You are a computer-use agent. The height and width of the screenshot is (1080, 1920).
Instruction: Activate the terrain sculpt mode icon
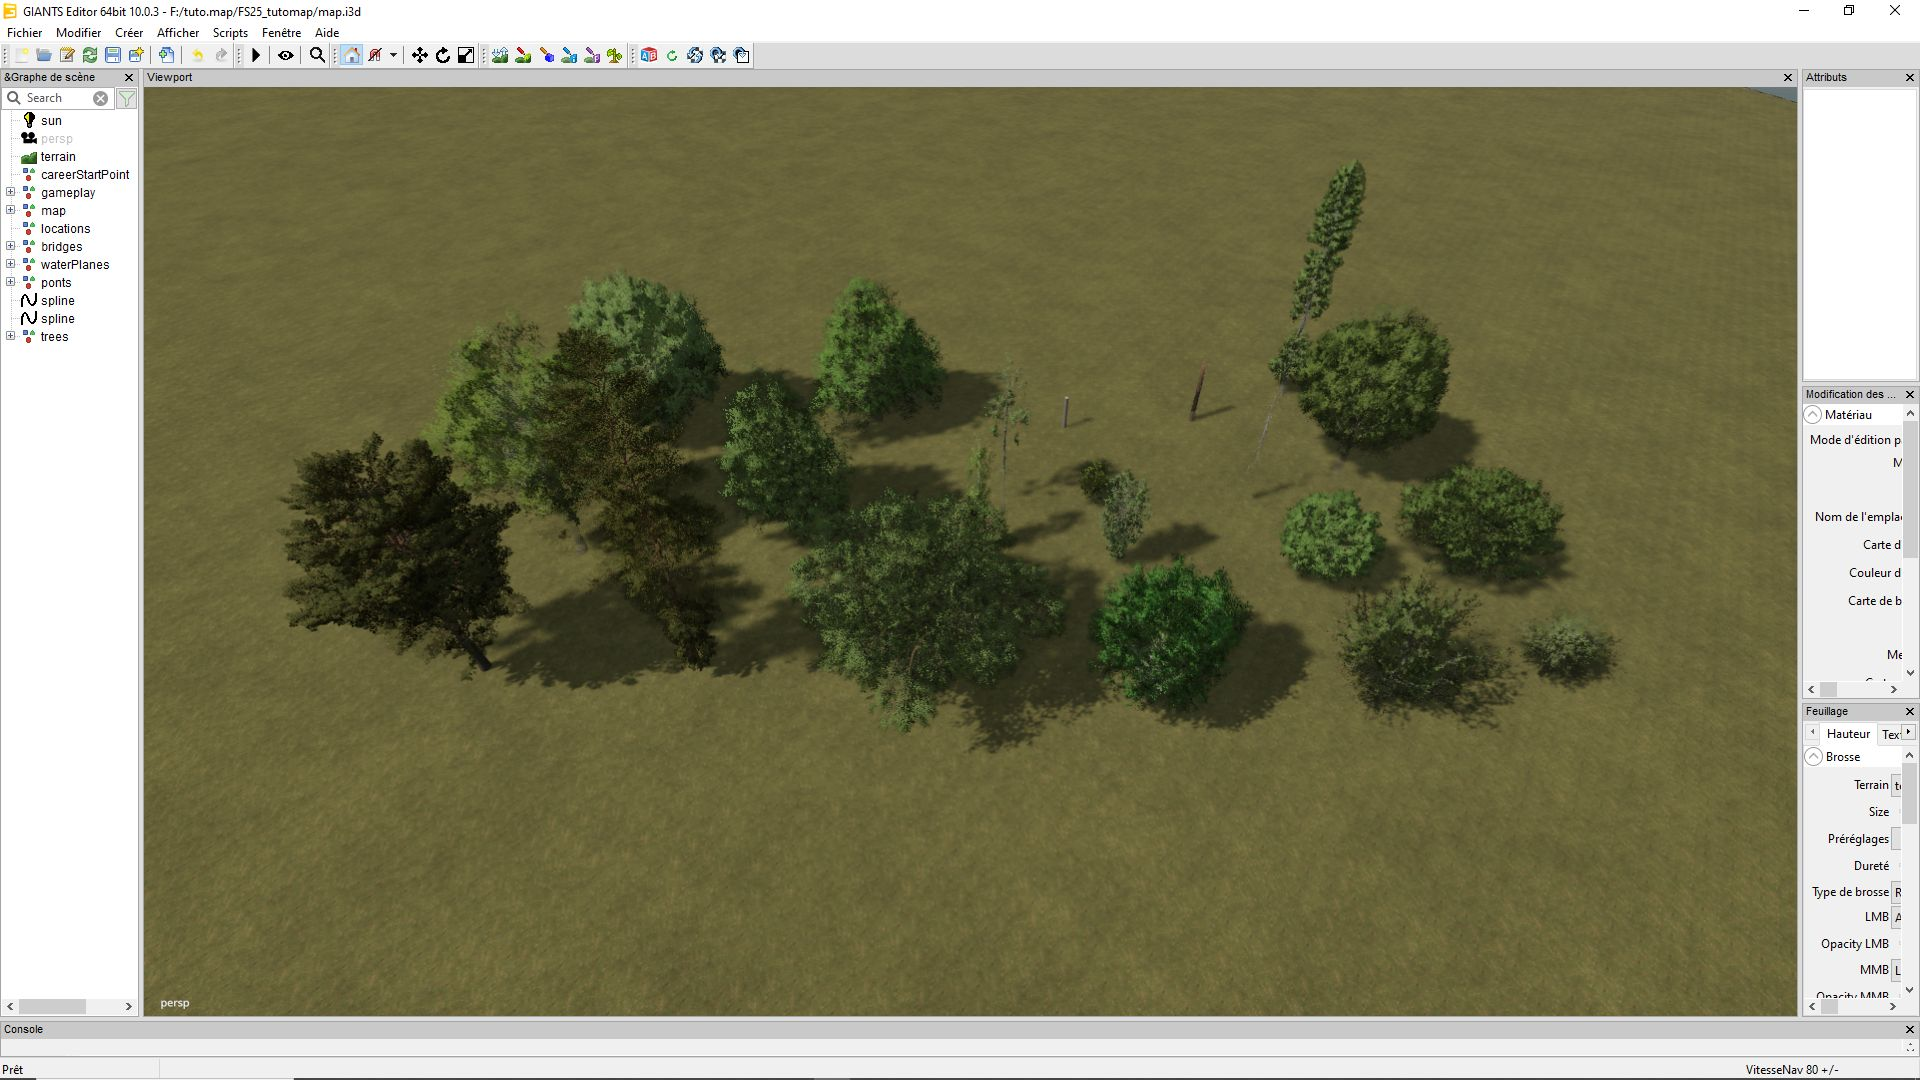click(x=500, y=55)
